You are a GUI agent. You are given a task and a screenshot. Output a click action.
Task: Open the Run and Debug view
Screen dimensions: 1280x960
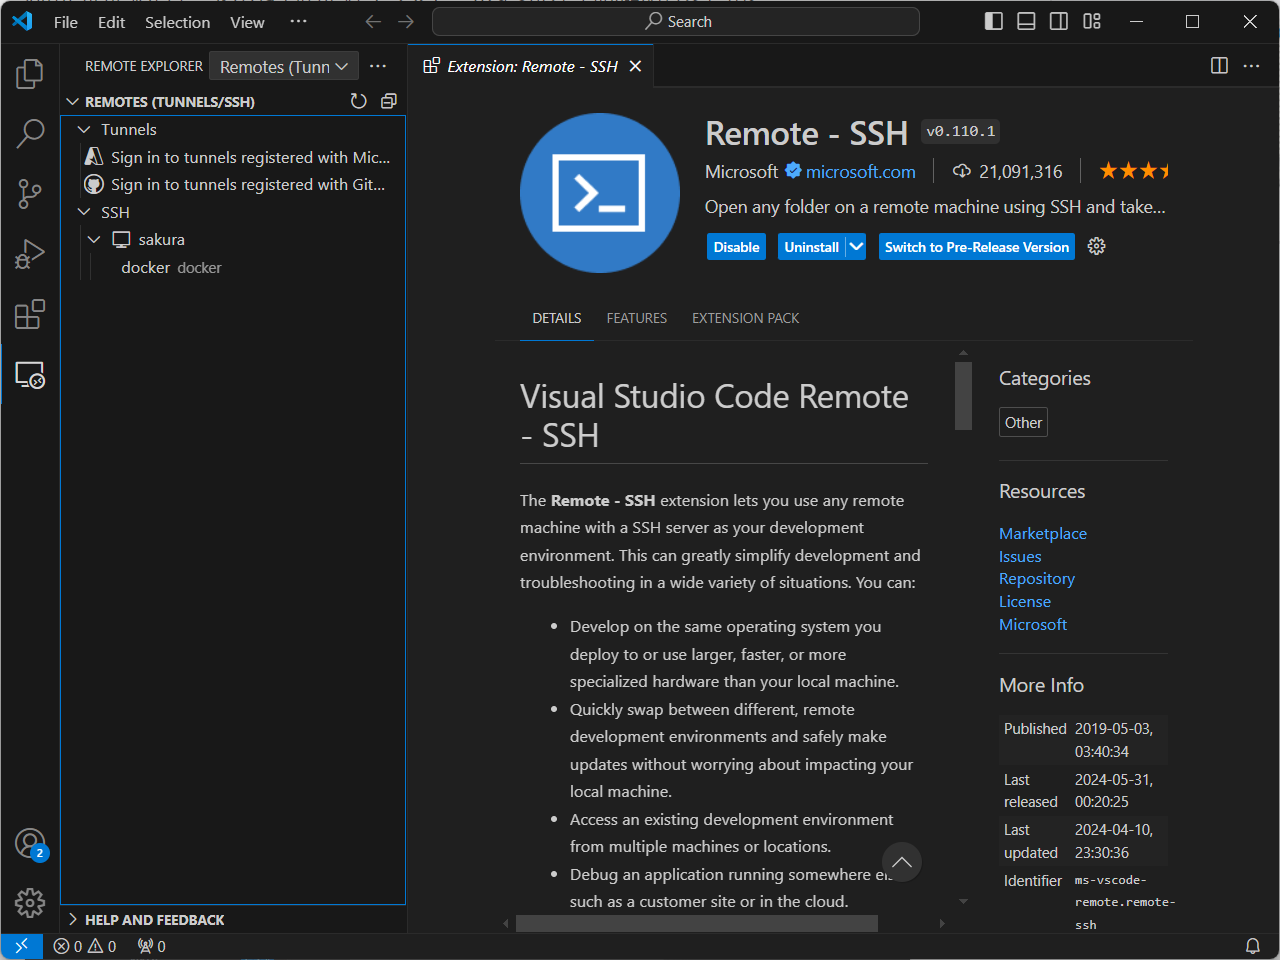pyautogui.click(x=30, y=254)
